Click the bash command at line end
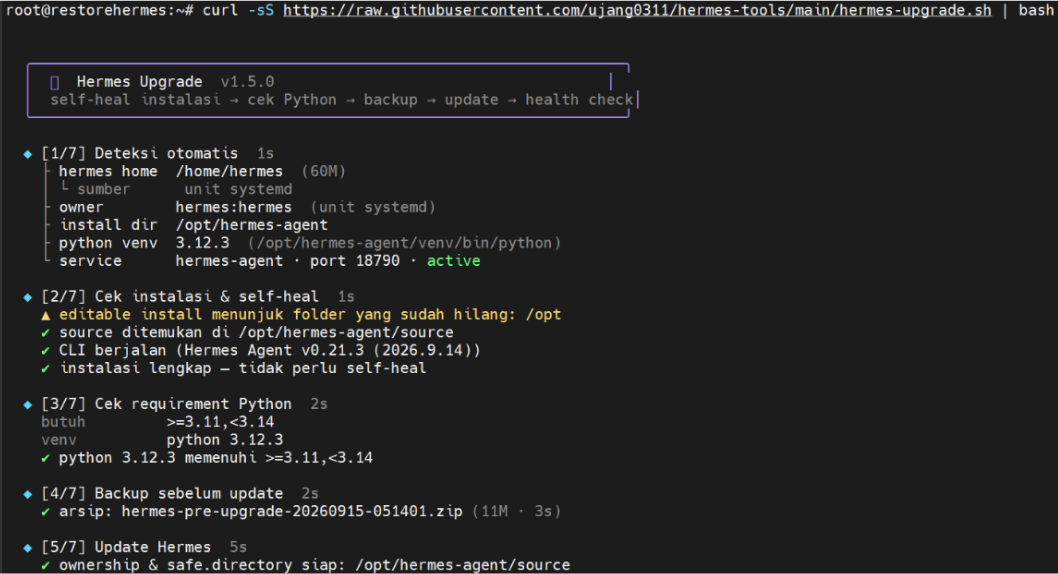This screenshot has height=574, width=1058. pos(1036,10)
